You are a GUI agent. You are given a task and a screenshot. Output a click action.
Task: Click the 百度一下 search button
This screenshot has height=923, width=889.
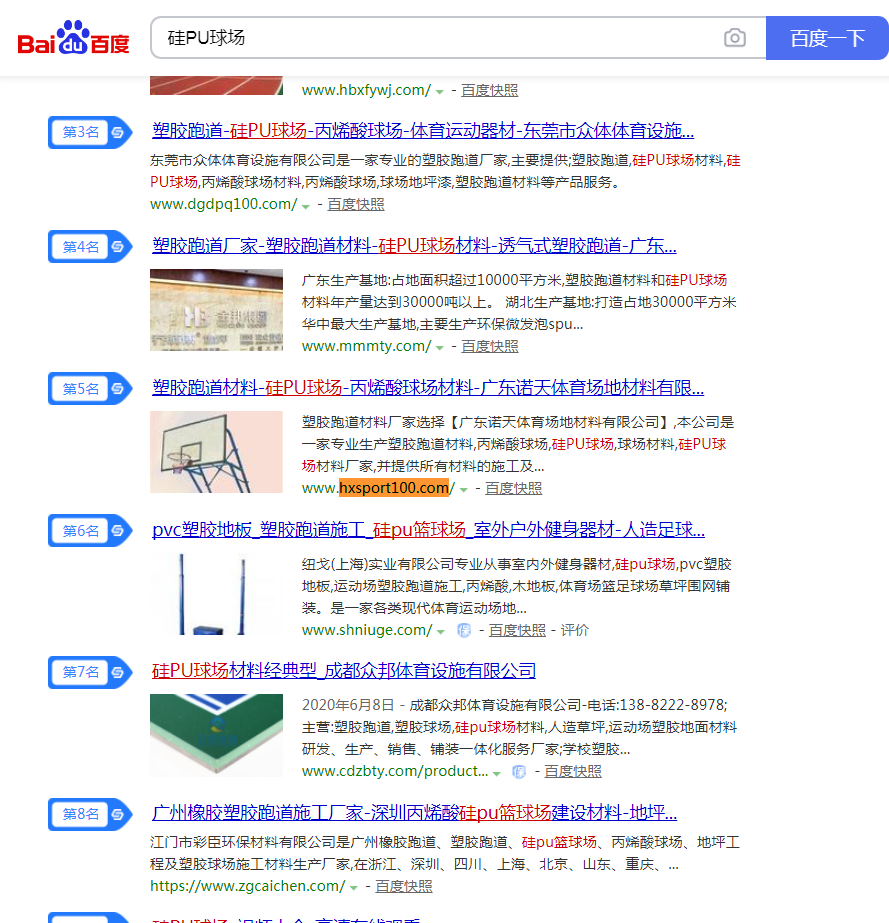pyautogui.click(x=827, y=38)
